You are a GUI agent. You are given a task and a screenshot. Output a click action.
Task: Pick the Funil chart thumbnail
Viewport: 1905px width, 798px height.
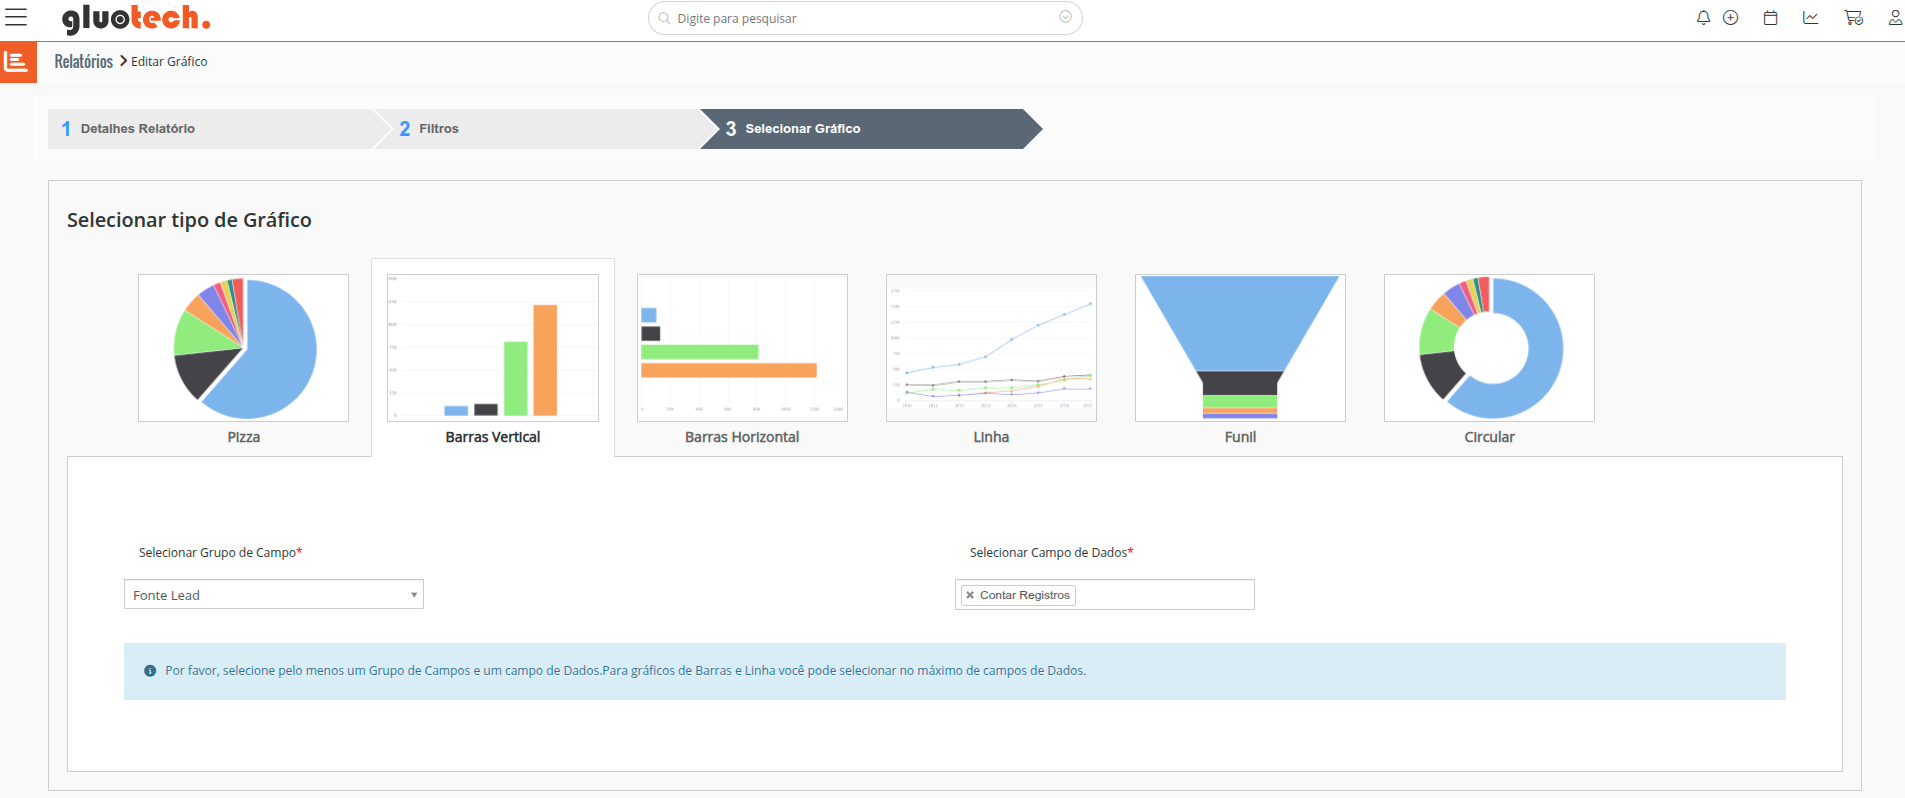point(1240,348)
